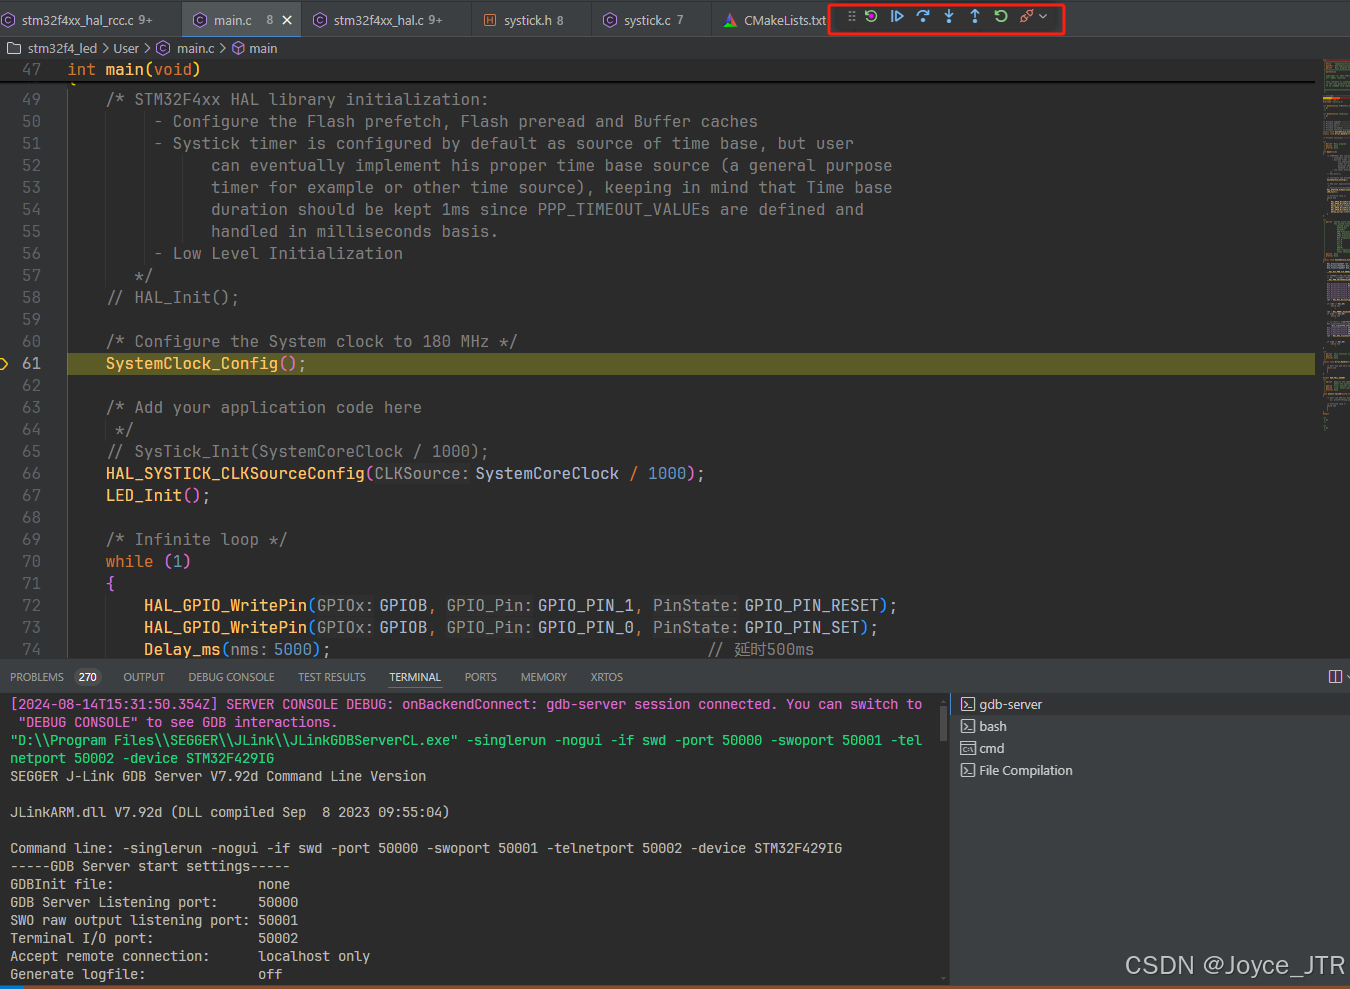1350x989 pixels.
Task: Click User in the breadcrumb path
Action: coord(126,48)
